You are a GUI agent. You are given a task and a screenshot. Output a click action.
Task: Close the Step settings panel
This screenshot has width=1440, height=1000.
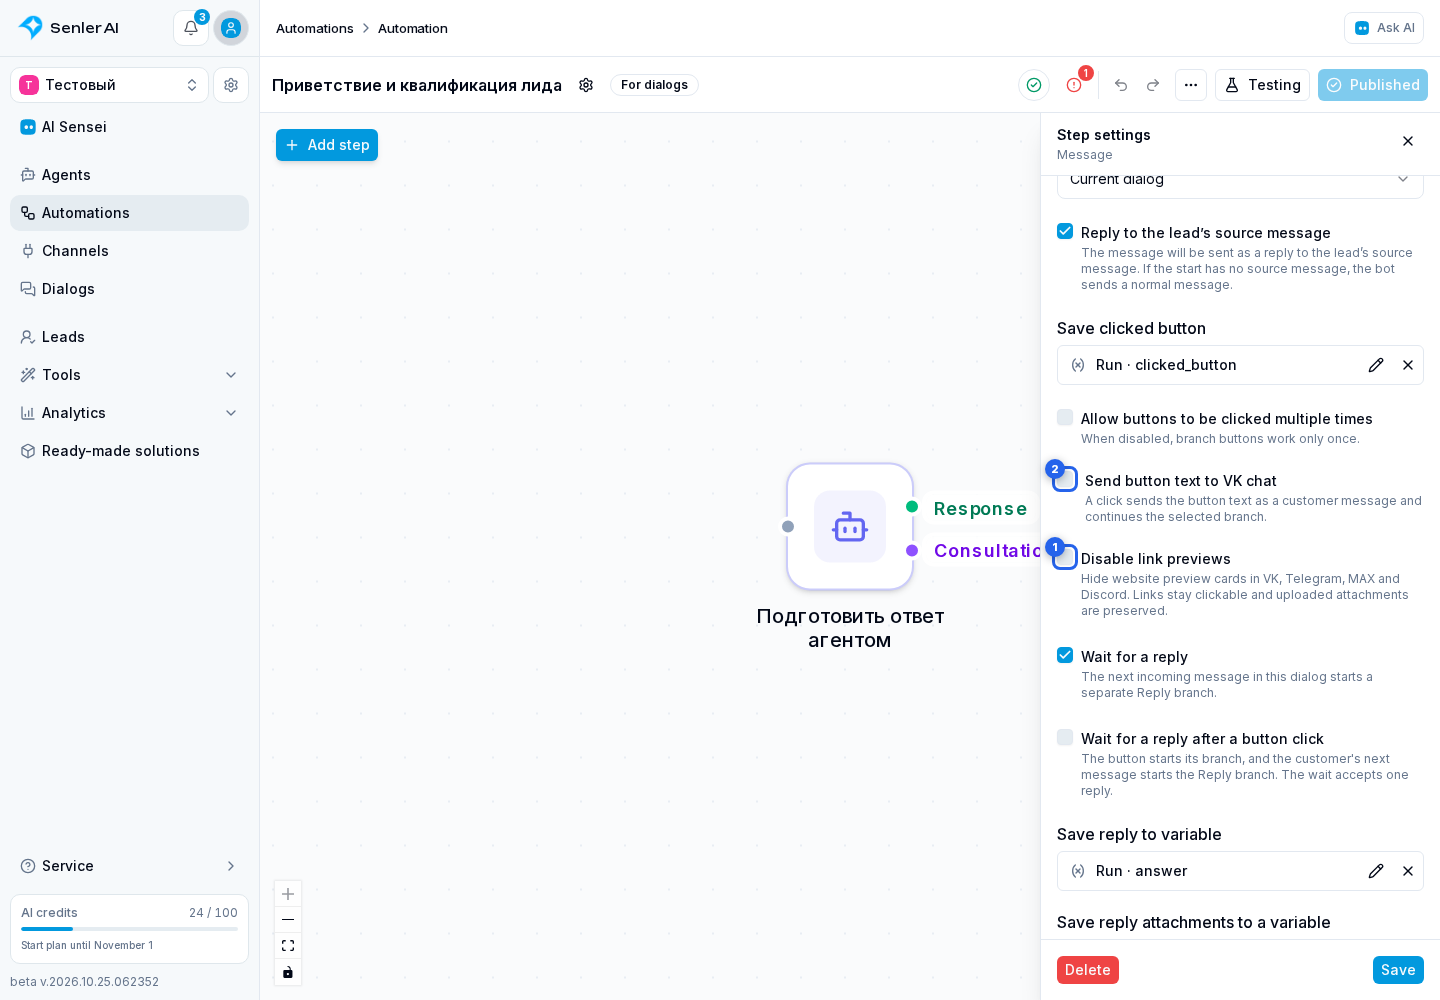tap(1408, 141)
